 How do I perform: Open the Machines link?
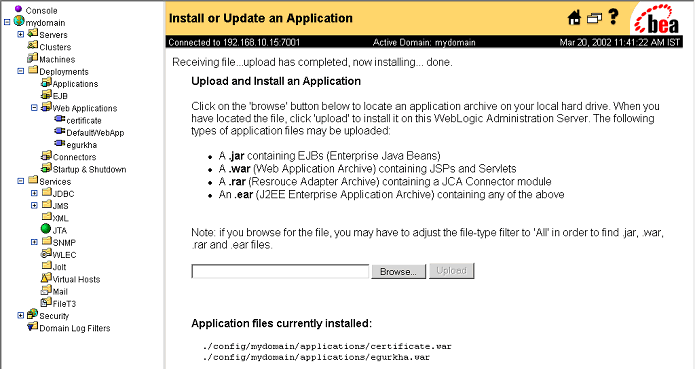(57, 59)
